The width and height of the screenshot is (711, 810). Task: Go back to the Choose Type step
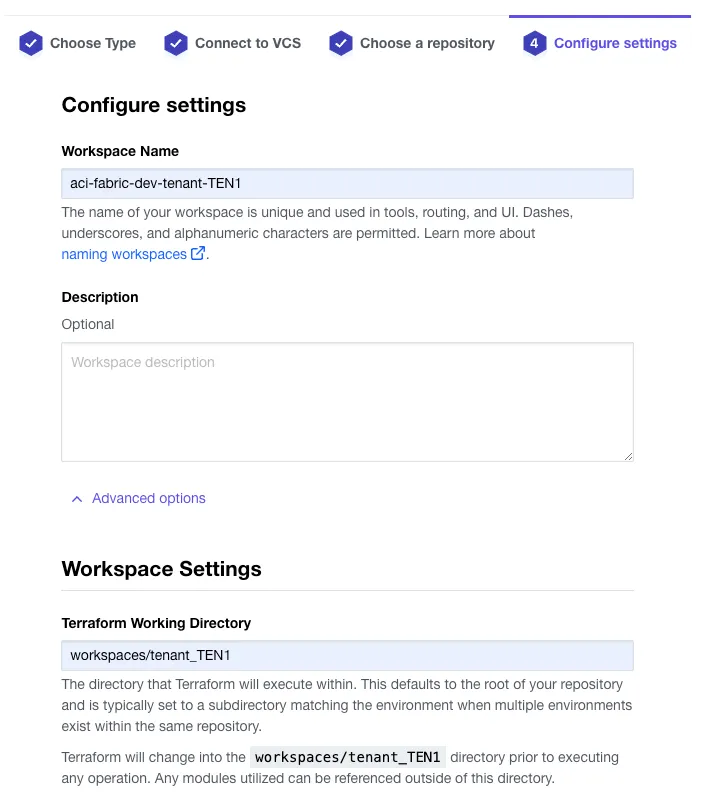tap(93, 43)
